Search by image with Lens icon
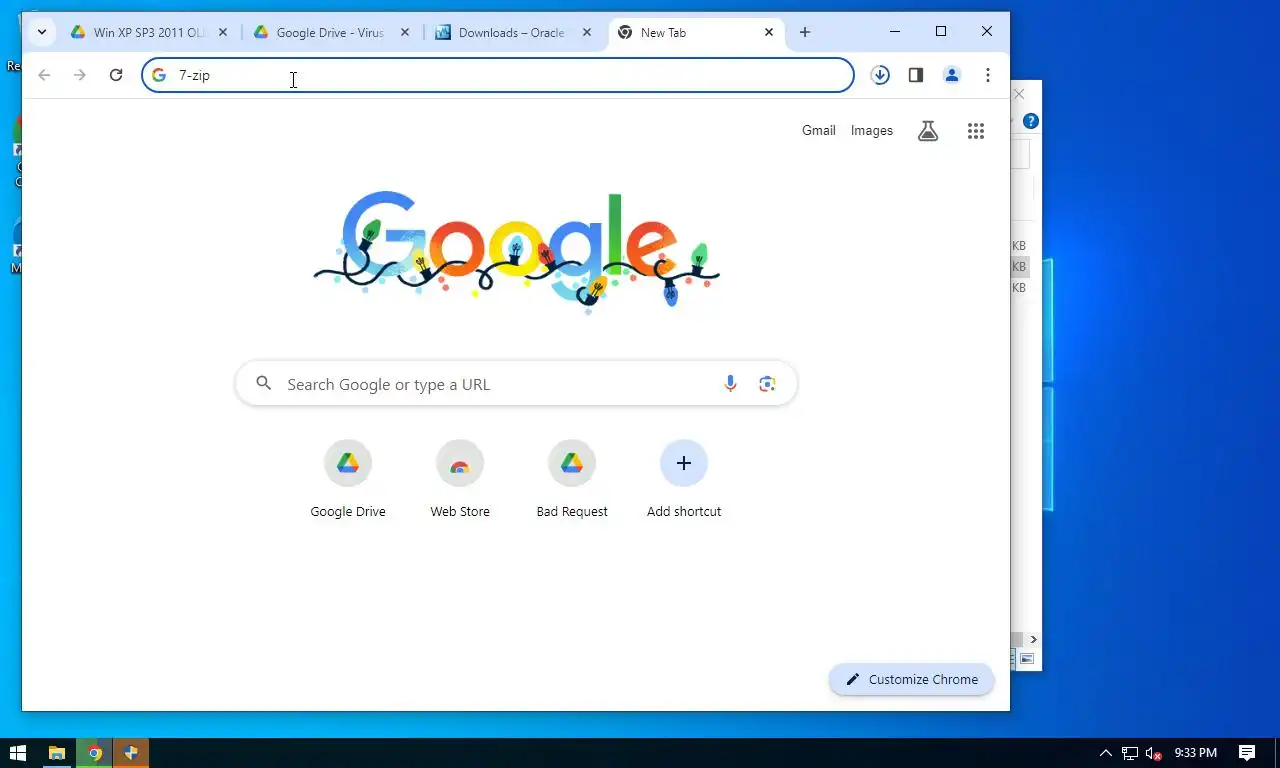Viewport: 1280px width, 768px height. pyautogui.click(x=767, y=384)
